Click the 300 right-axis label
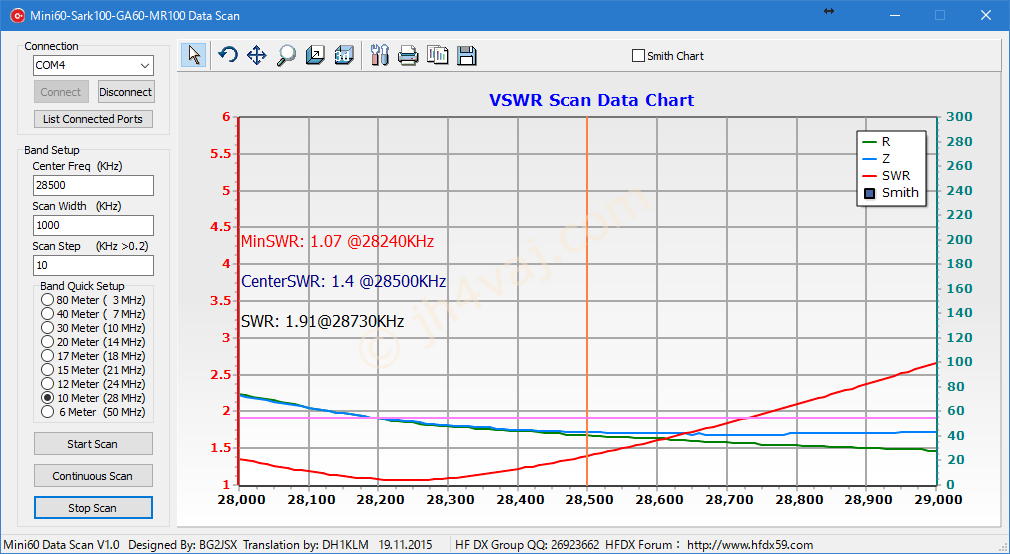 click(959, 117)
